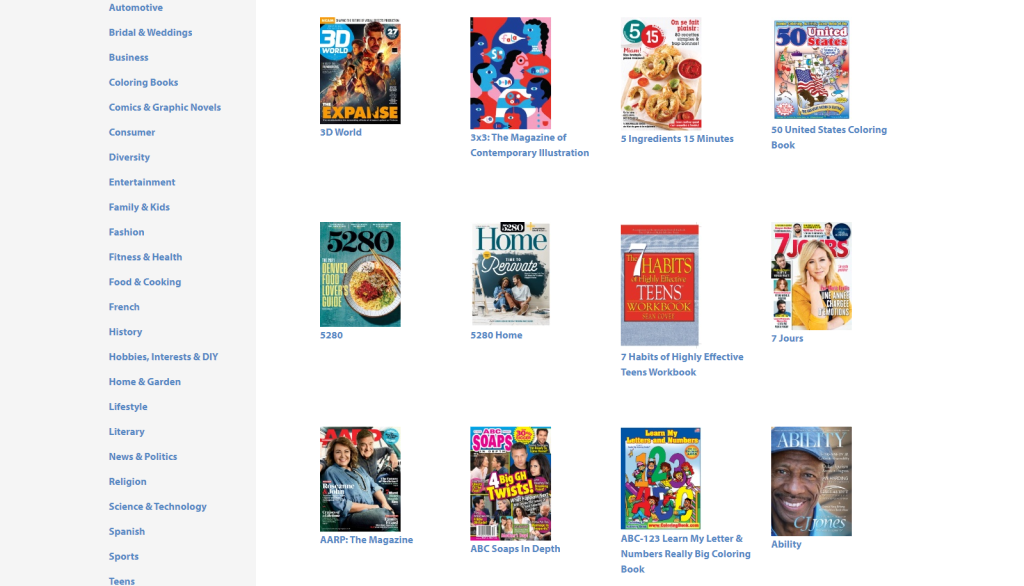Select the Hobbies, Interests & DIY category

click(163, 357)
